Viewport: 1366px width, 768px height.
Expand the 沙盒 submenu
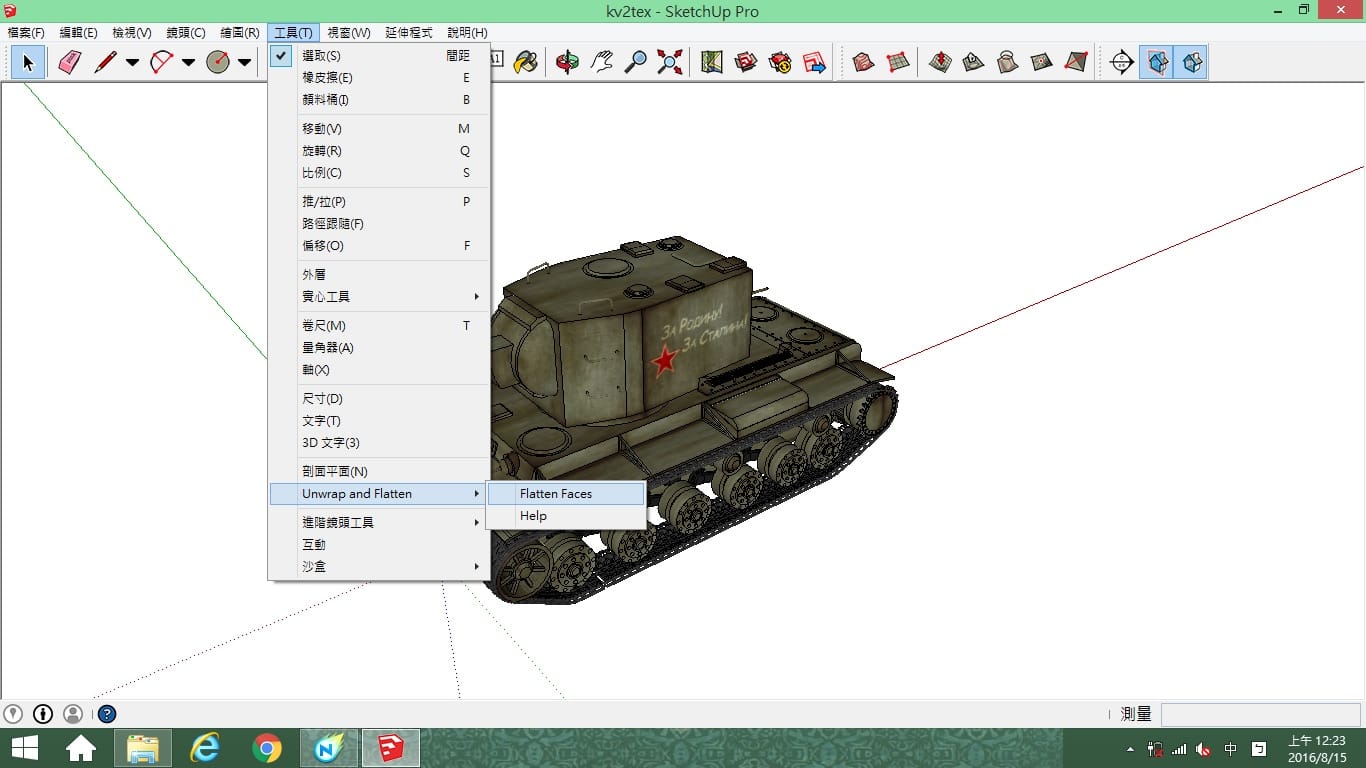tap(379, 567)
